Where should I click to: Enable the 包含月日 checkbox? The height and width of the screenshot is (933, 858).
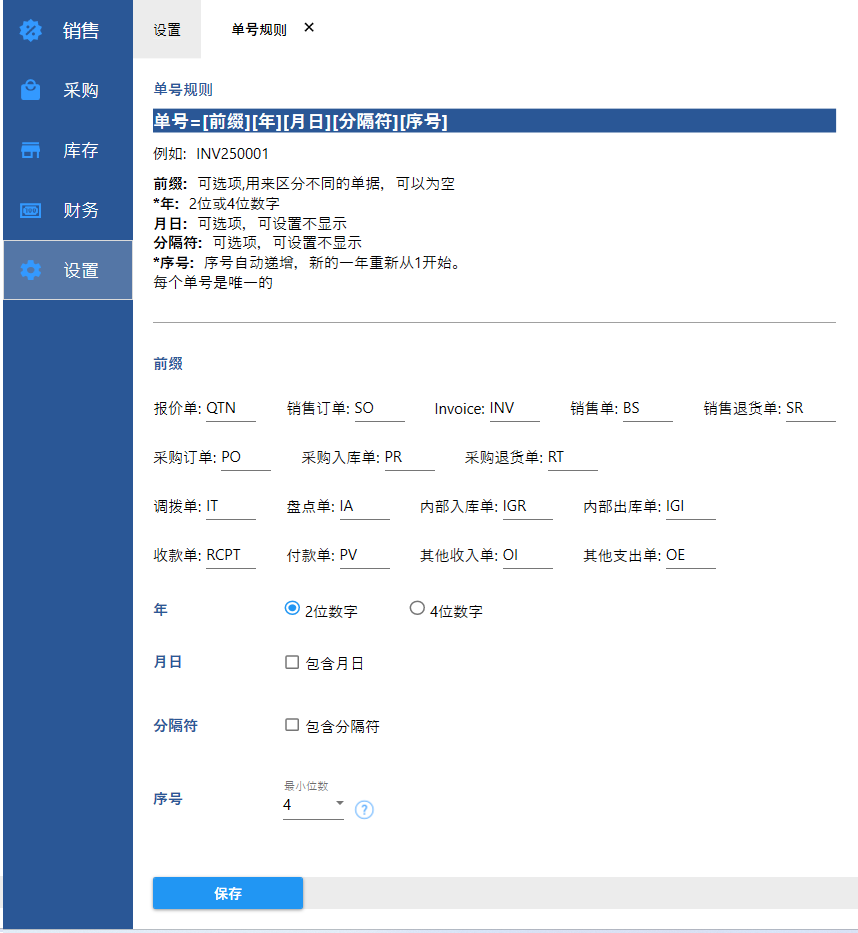[292, 662]
